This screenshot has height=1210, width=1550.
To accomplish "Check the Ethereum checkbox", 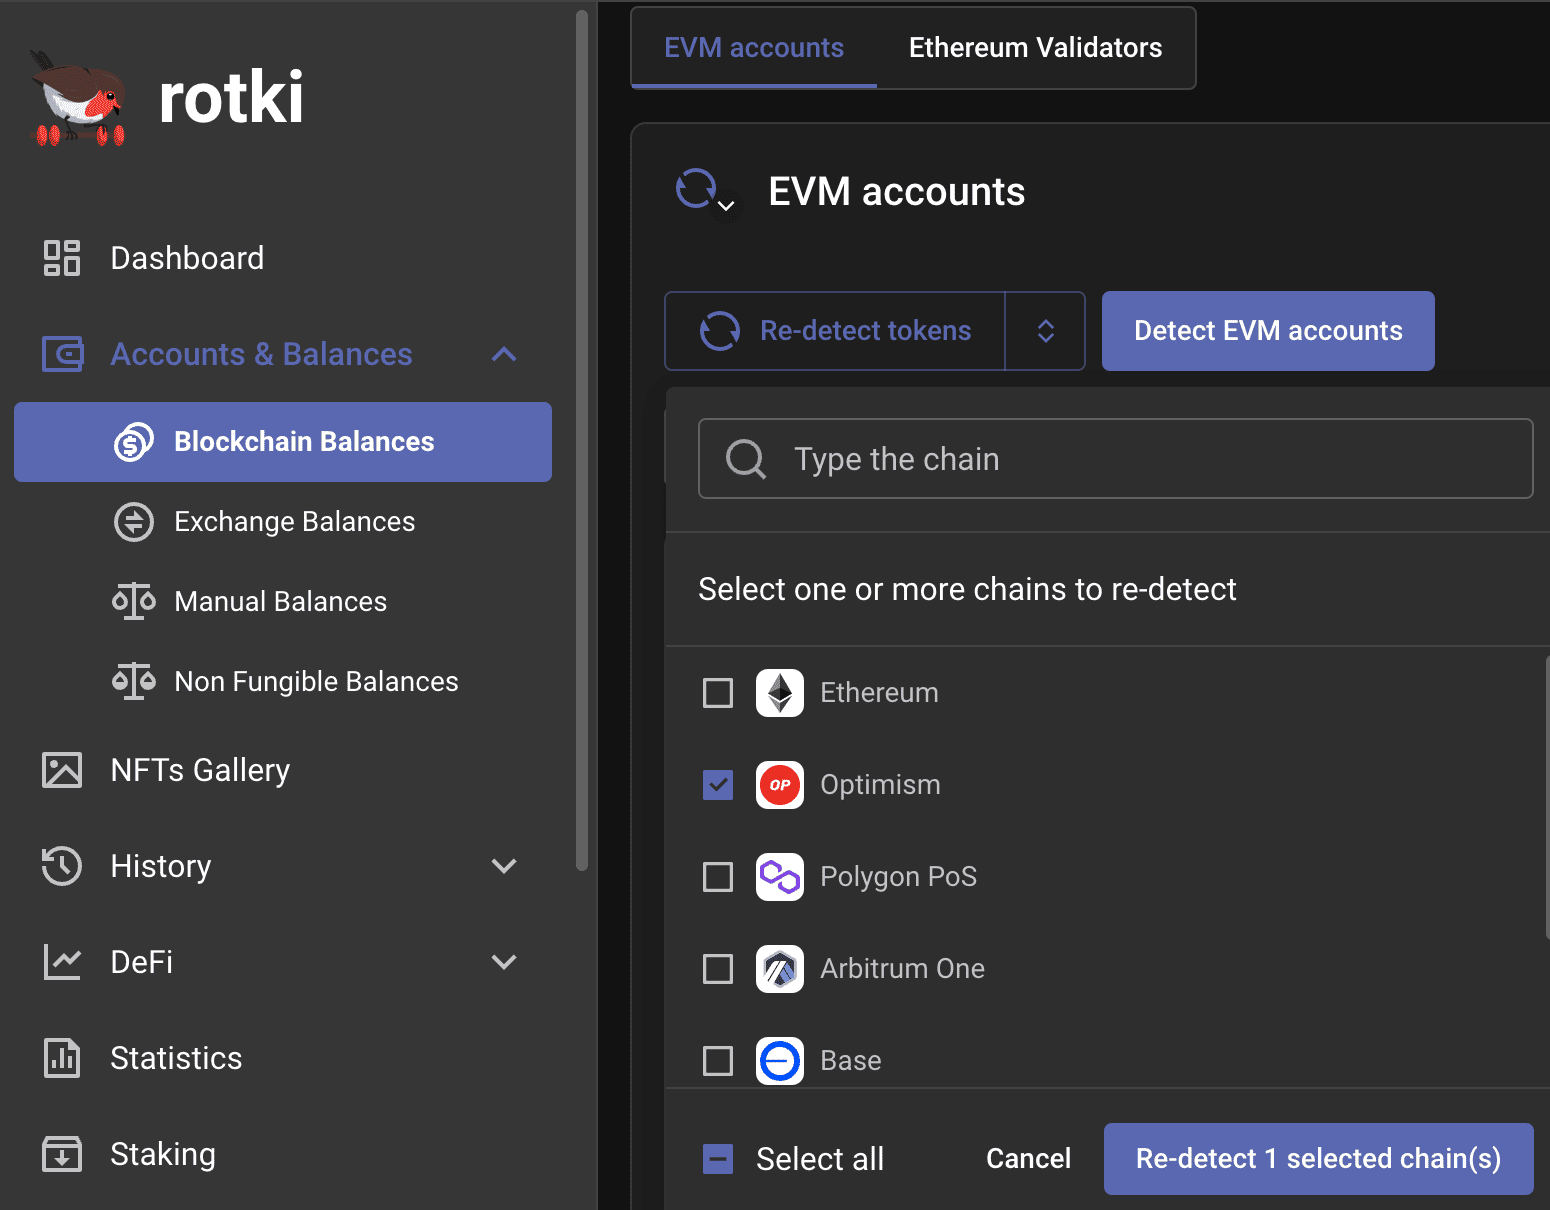I will click(x=718, y=693).
